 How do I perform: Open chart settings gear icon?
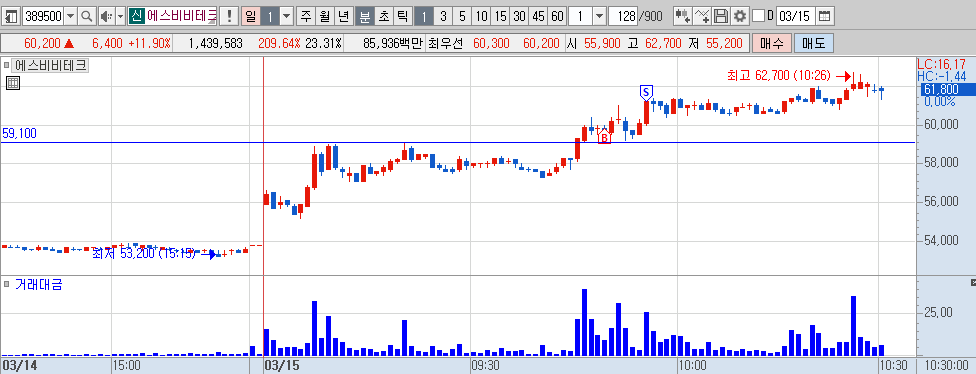[x=739, y=16]
